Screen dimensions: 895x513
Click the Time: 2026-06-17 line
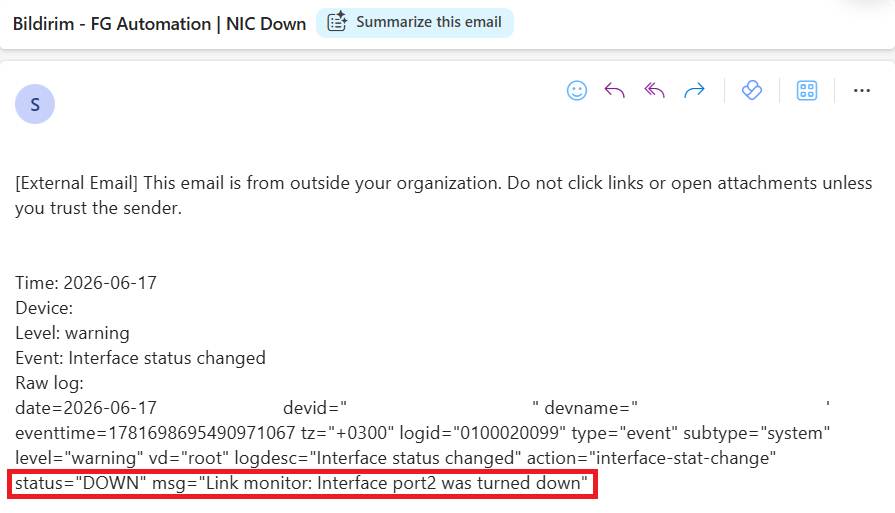[86, 282]
